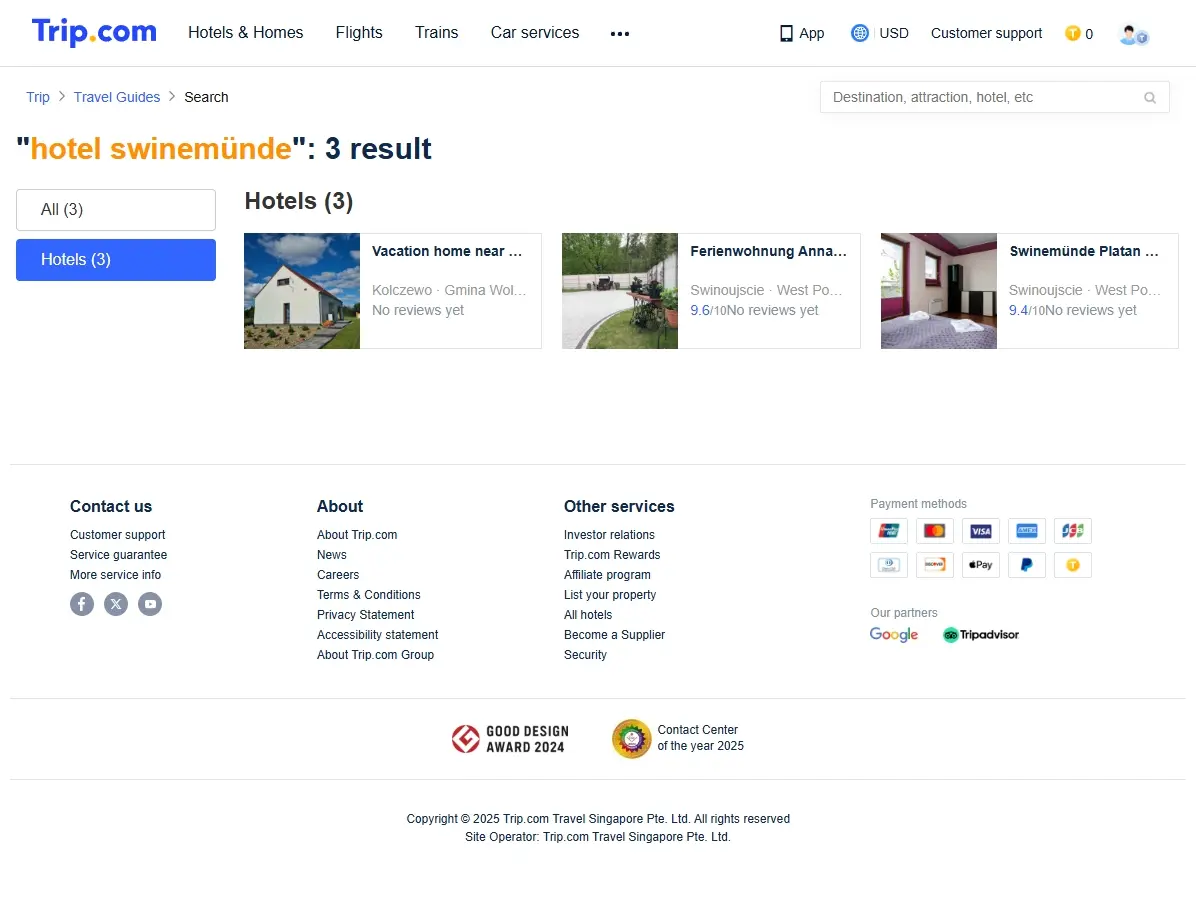Open Ferienwohnung Anna listing thumbnail
This screenshot has width=1196, height=921.
coord(619,291)
